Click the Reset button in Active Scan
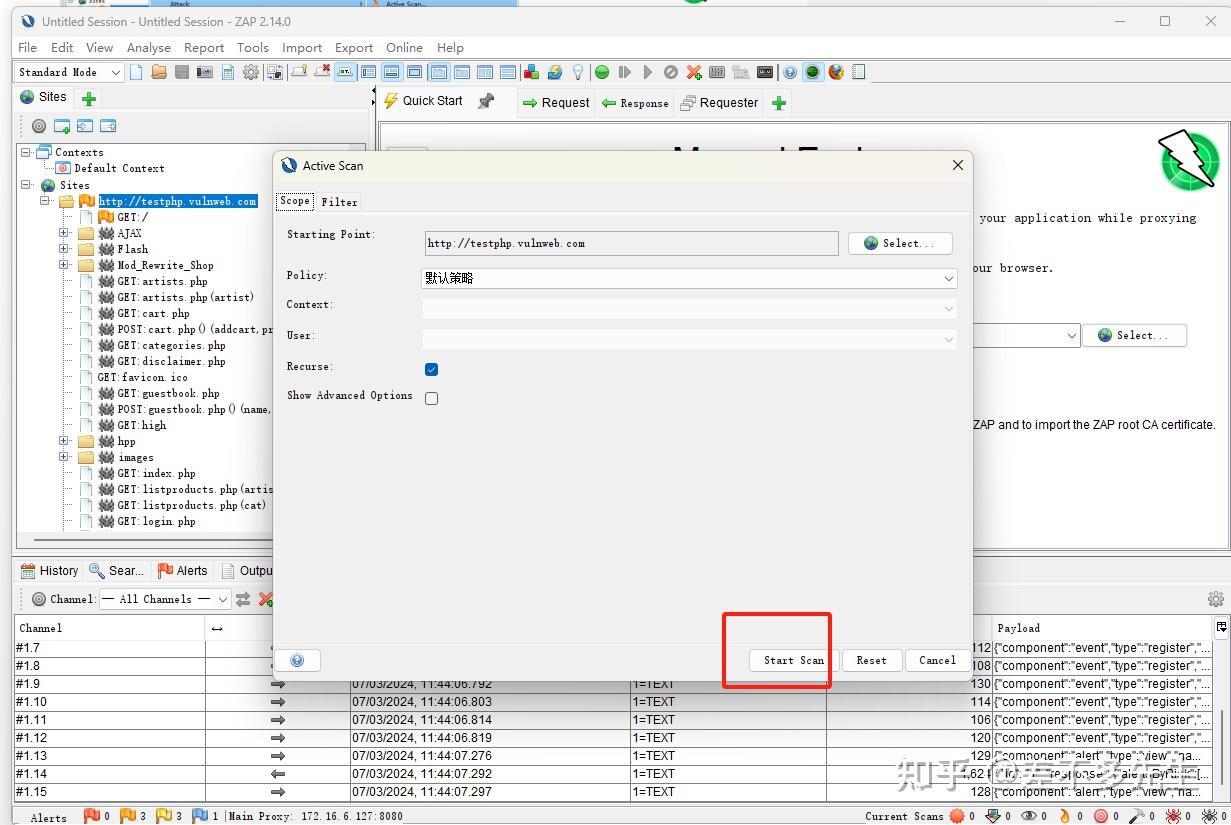This screenshot has height=825, width=1231. click(871, 660)
